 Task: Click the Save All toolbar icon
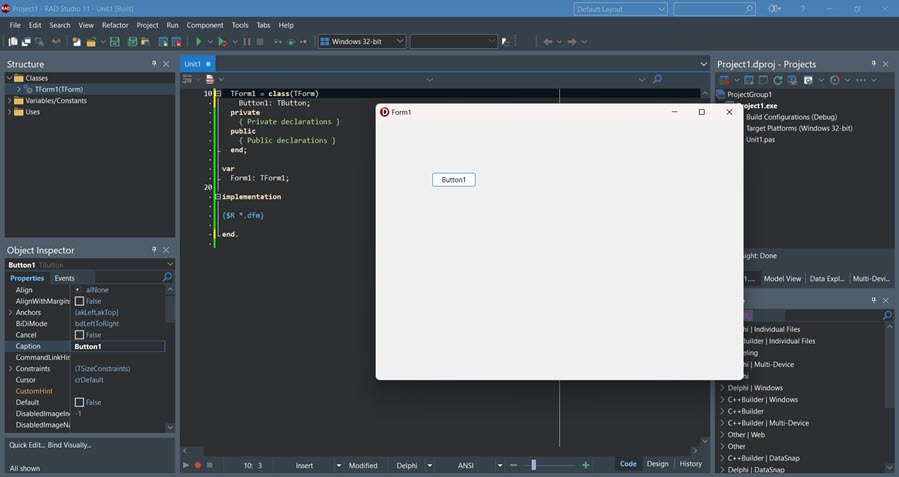point(132,41)
